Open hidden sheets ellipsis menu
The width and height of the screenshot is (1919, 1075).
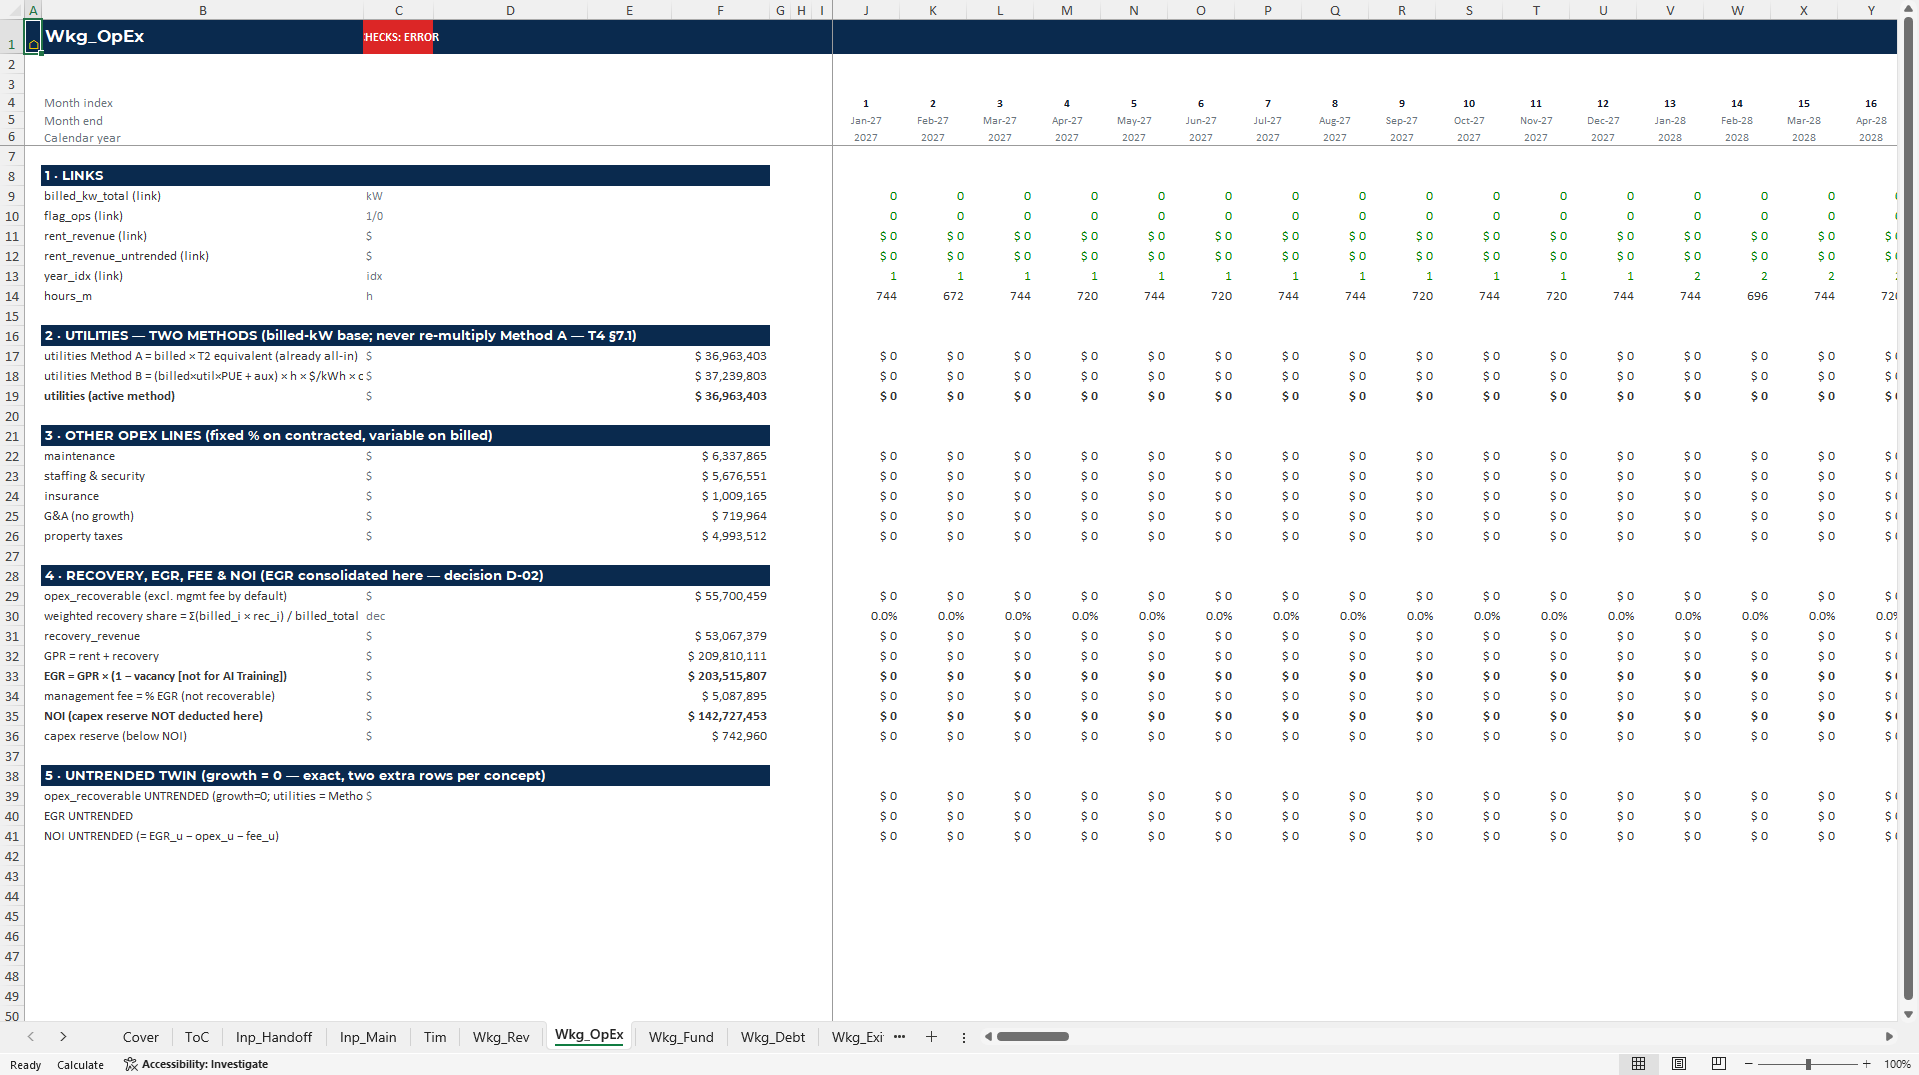899,1037
